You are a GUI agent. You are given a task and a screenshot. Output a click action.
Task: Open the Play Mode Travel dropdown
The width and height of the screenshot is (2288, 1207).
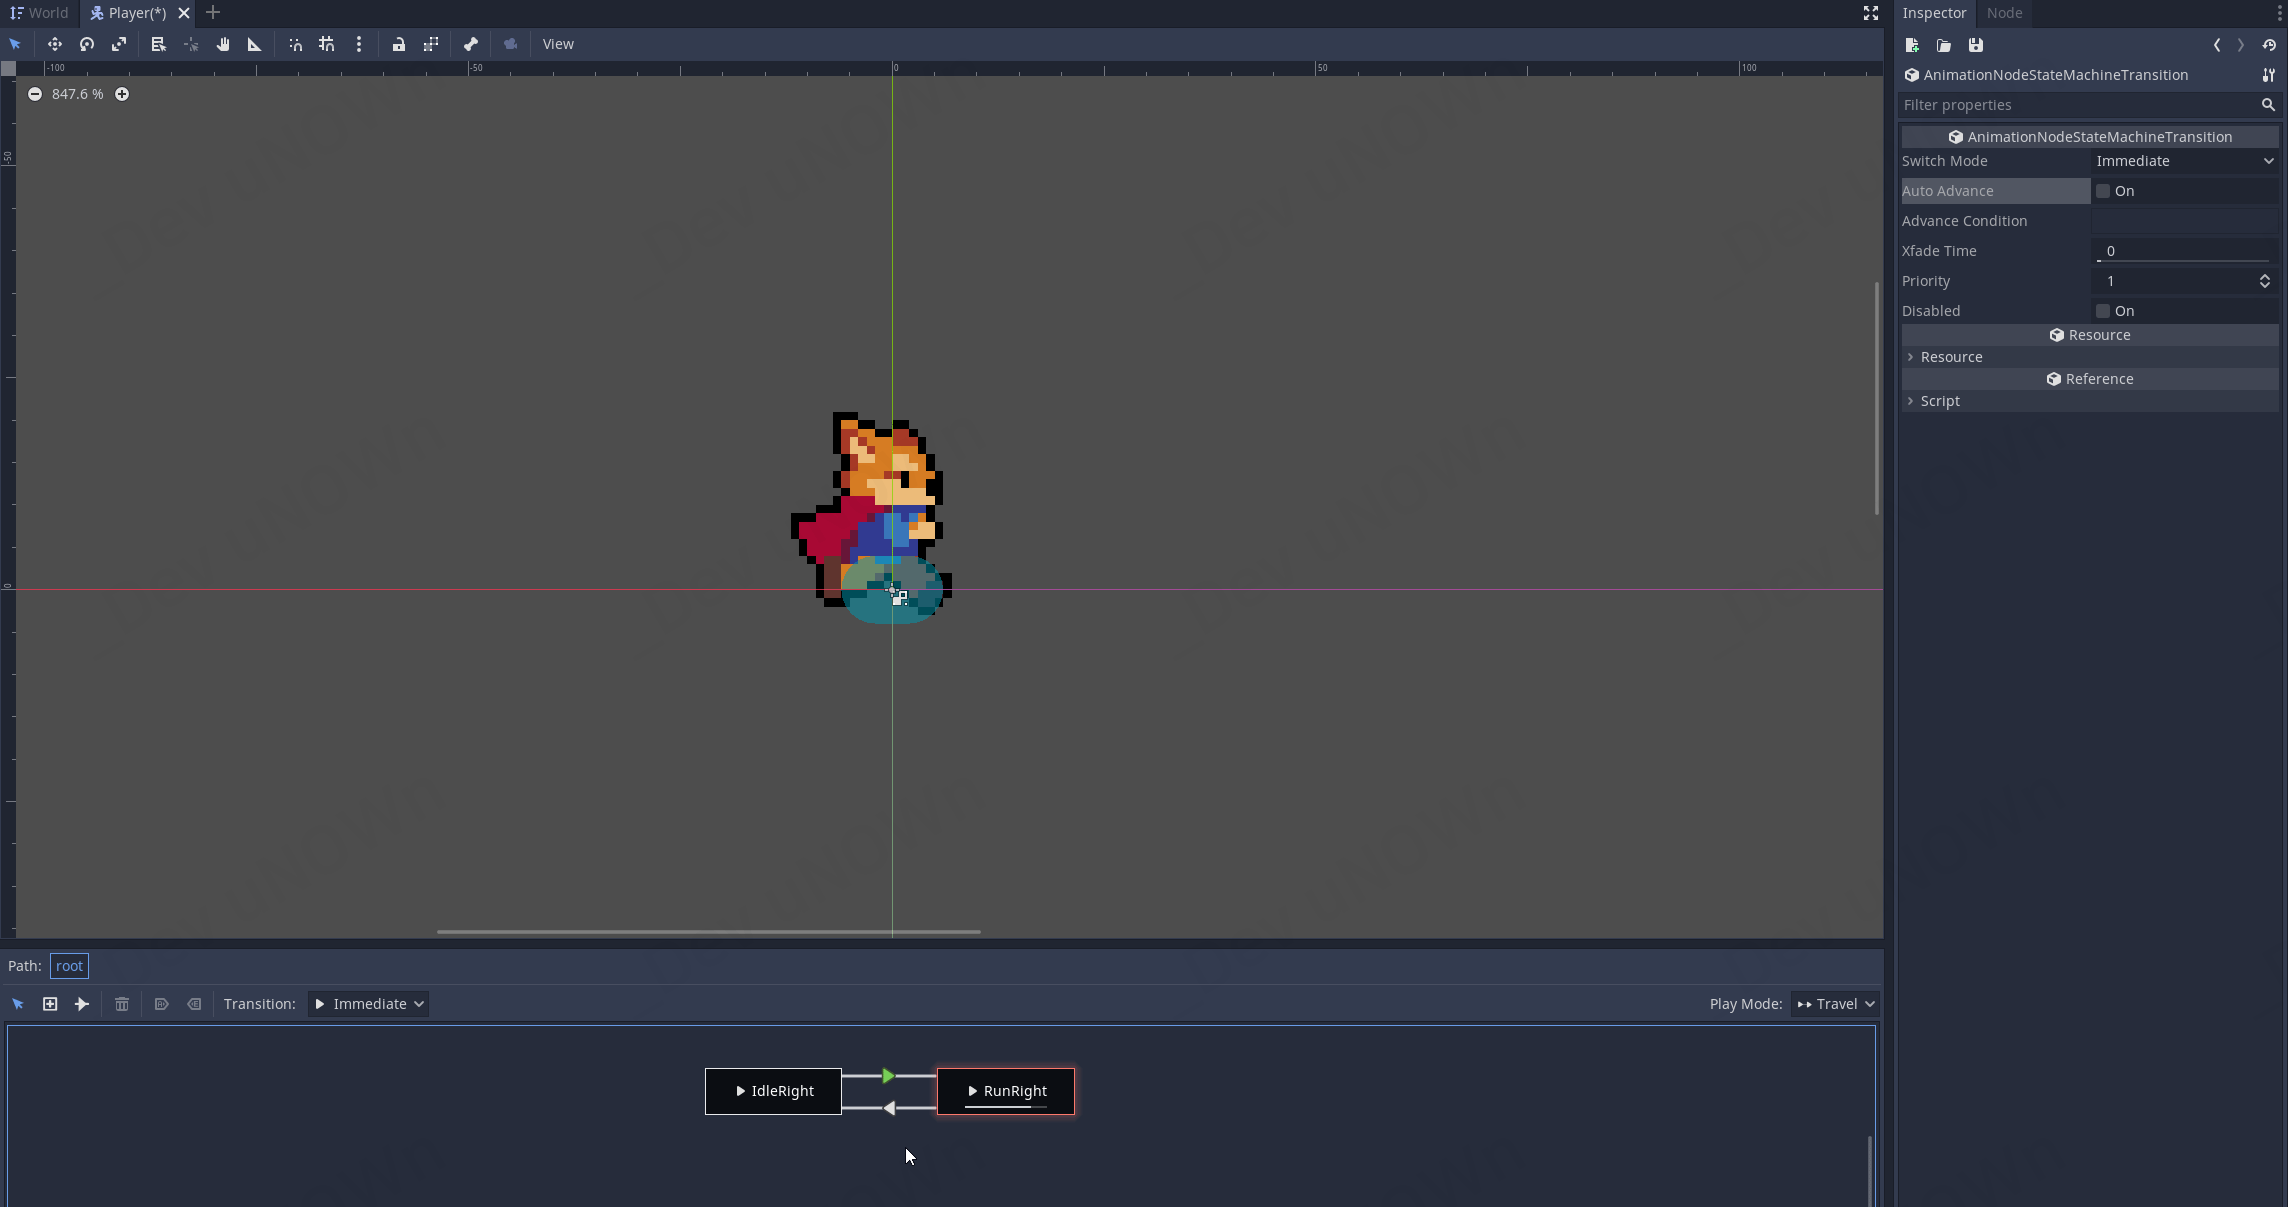click(x=1835, y=1004)
